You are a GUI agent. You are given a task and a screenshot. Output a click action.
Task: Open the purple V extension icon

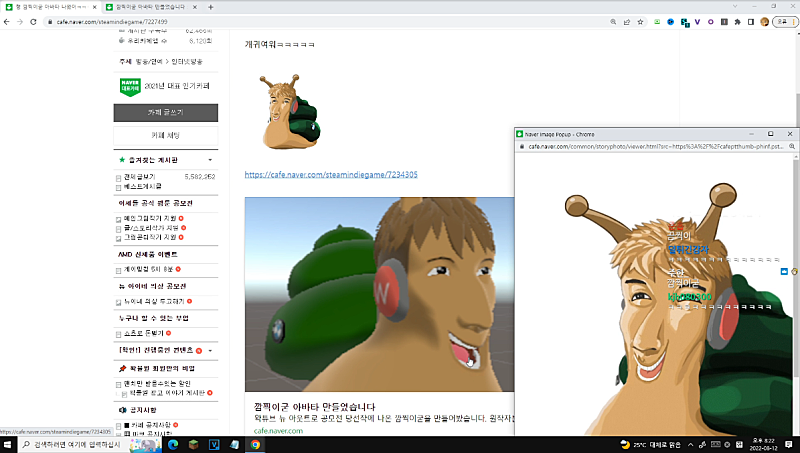coord(697,22)
